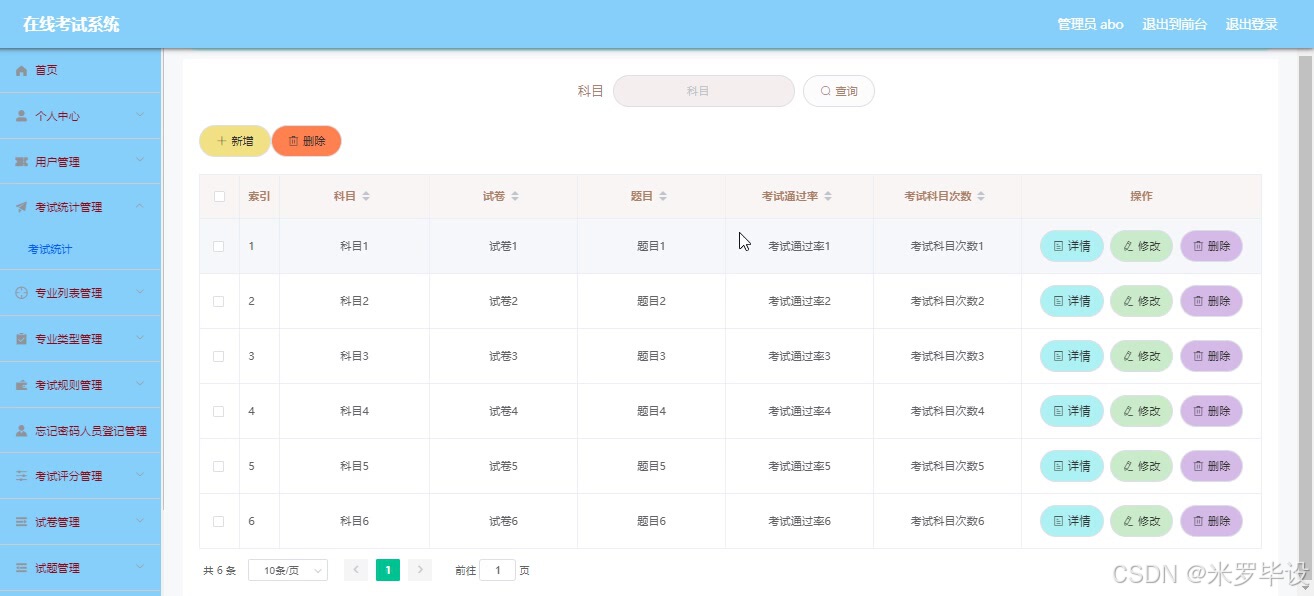Select all rows with header checkbox

point(219,197)
